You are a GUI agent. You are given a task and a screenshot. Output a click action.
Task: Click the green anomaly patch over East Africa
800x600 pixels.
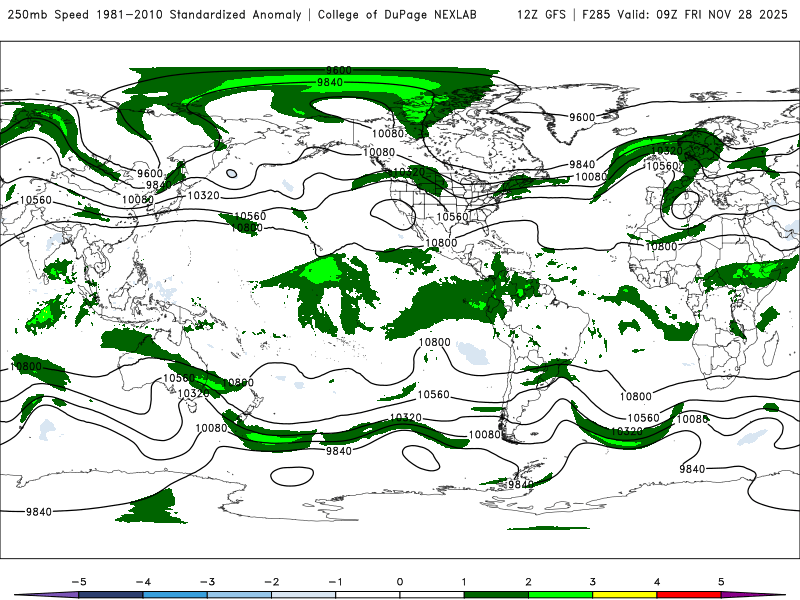point(750,273)
